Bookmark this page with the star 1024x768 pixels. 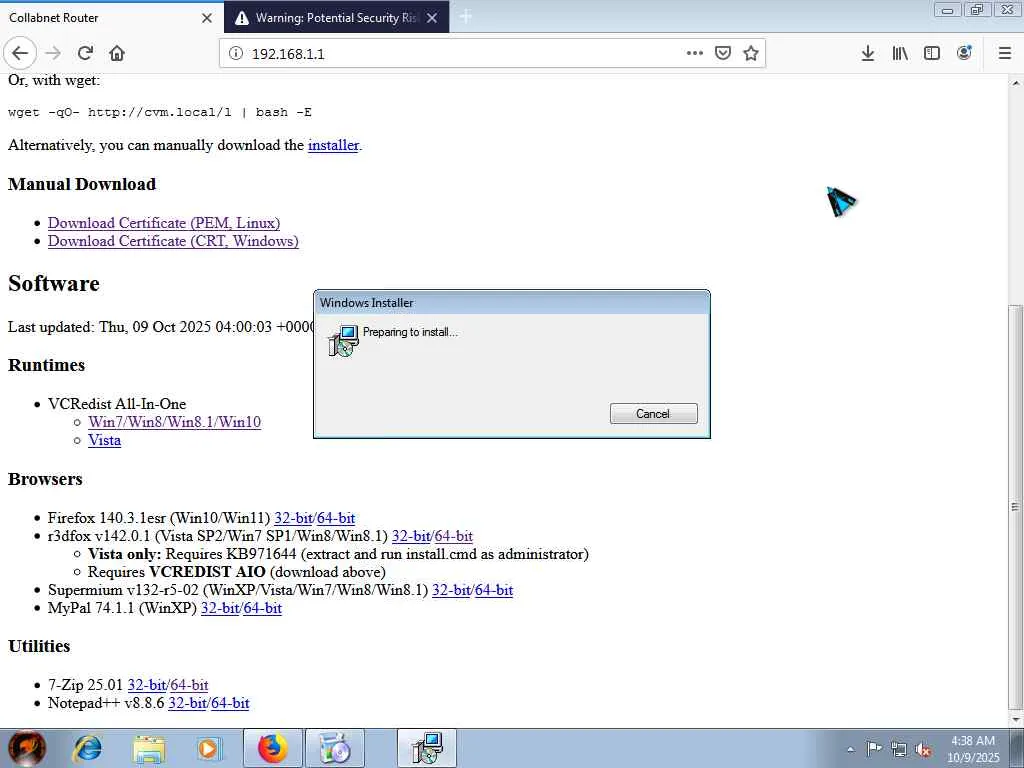coord(751,53)
